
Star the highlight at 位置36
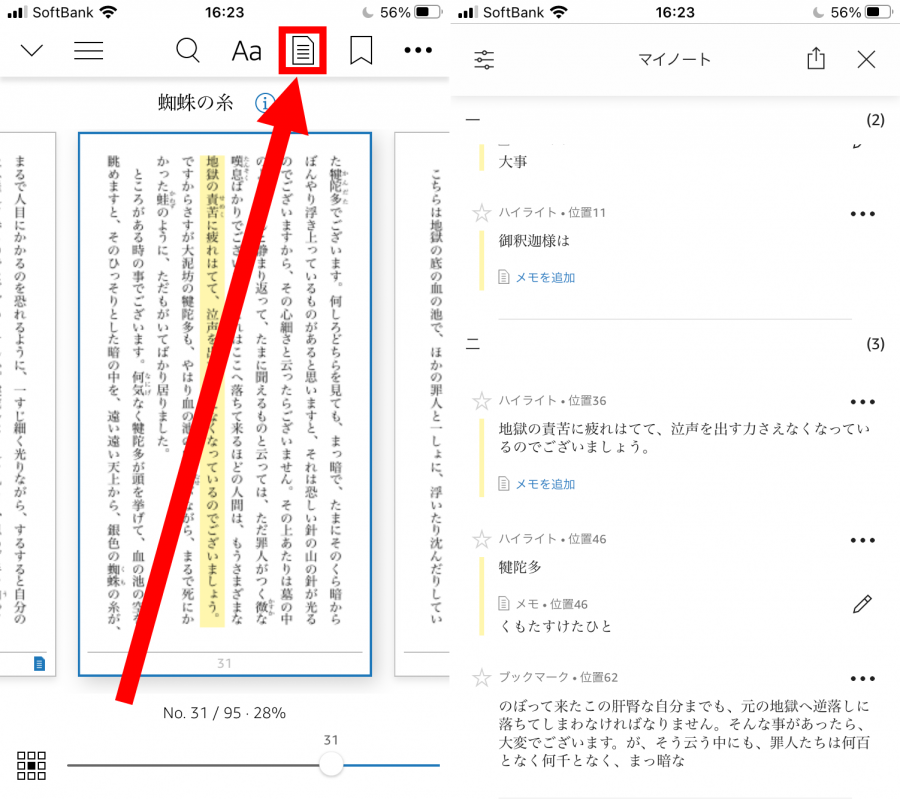pyautogui.click(x=481, y=401)
